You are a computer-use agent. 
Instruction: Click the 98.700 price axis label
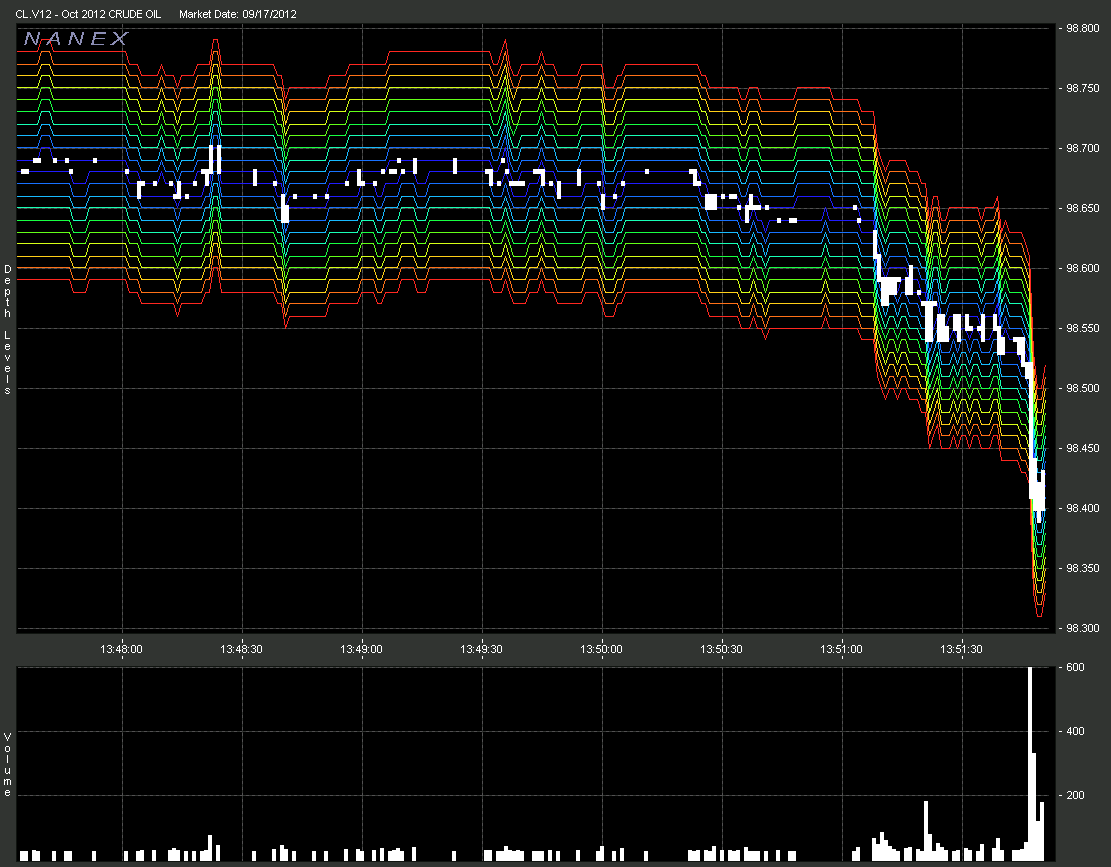(1083, 149)
